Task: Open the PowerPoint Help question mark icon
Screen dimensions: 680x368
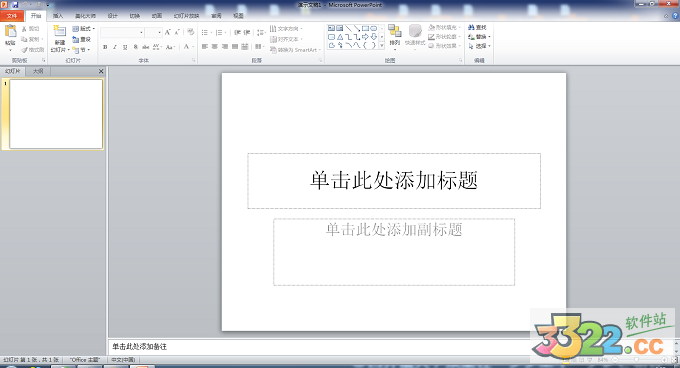Action: click(x=675, y=16)
